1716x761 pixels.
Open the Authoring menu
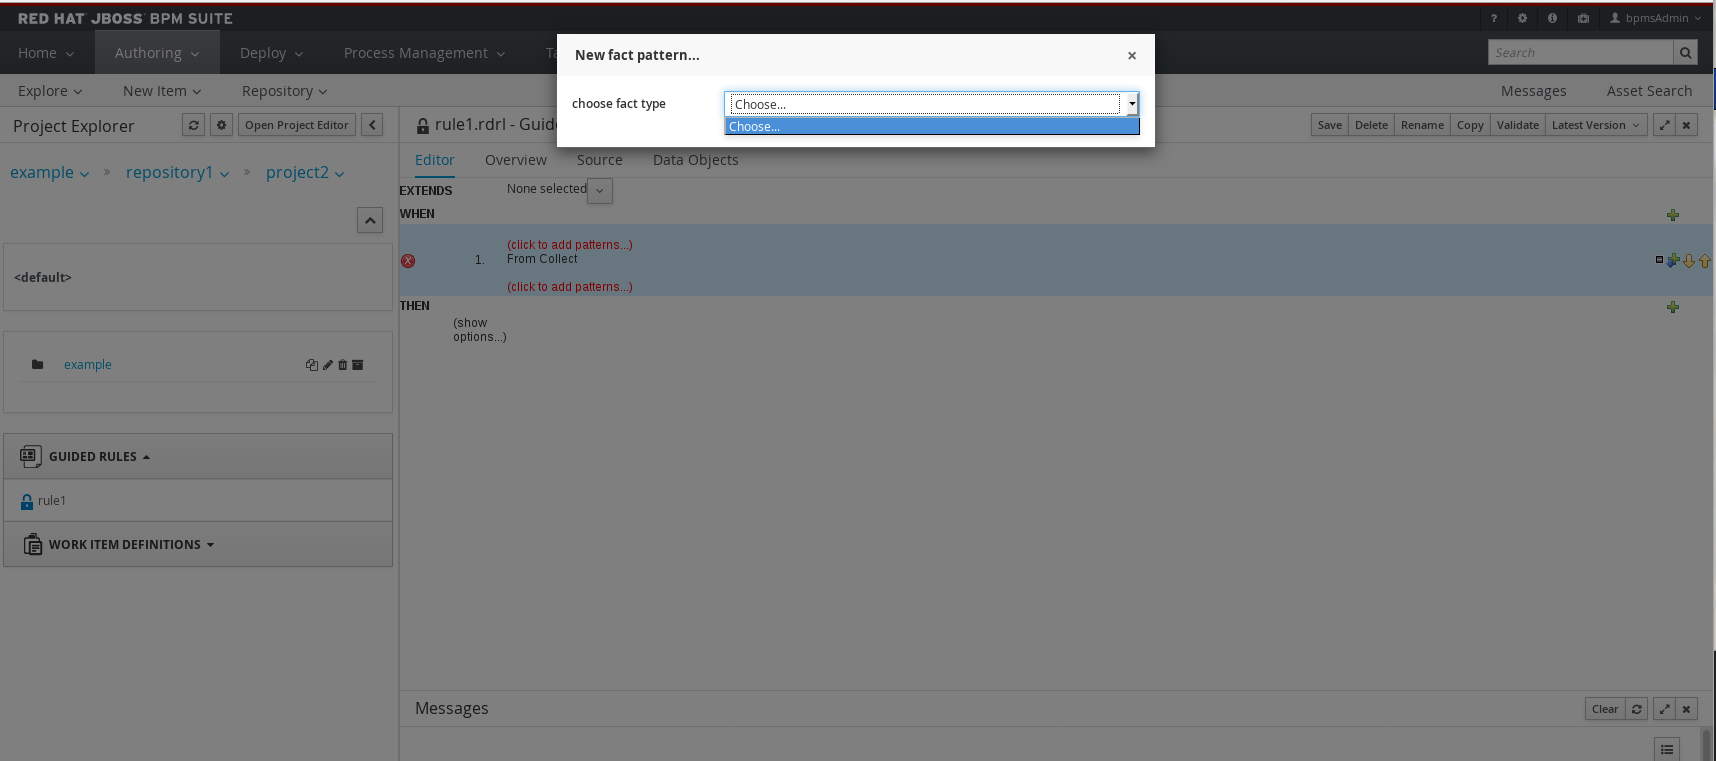pyautogui.click(x=157, y=53)
